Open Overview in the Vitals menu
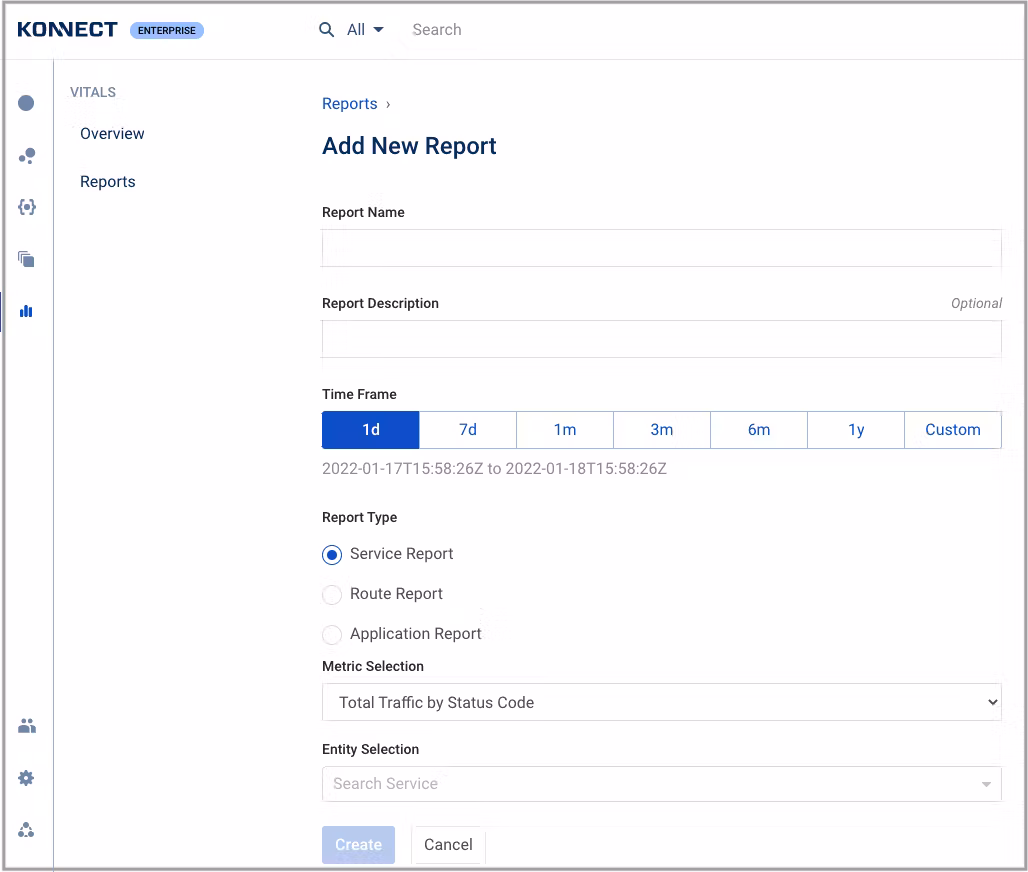1028x872 pixels. click(x=112, y=134)
